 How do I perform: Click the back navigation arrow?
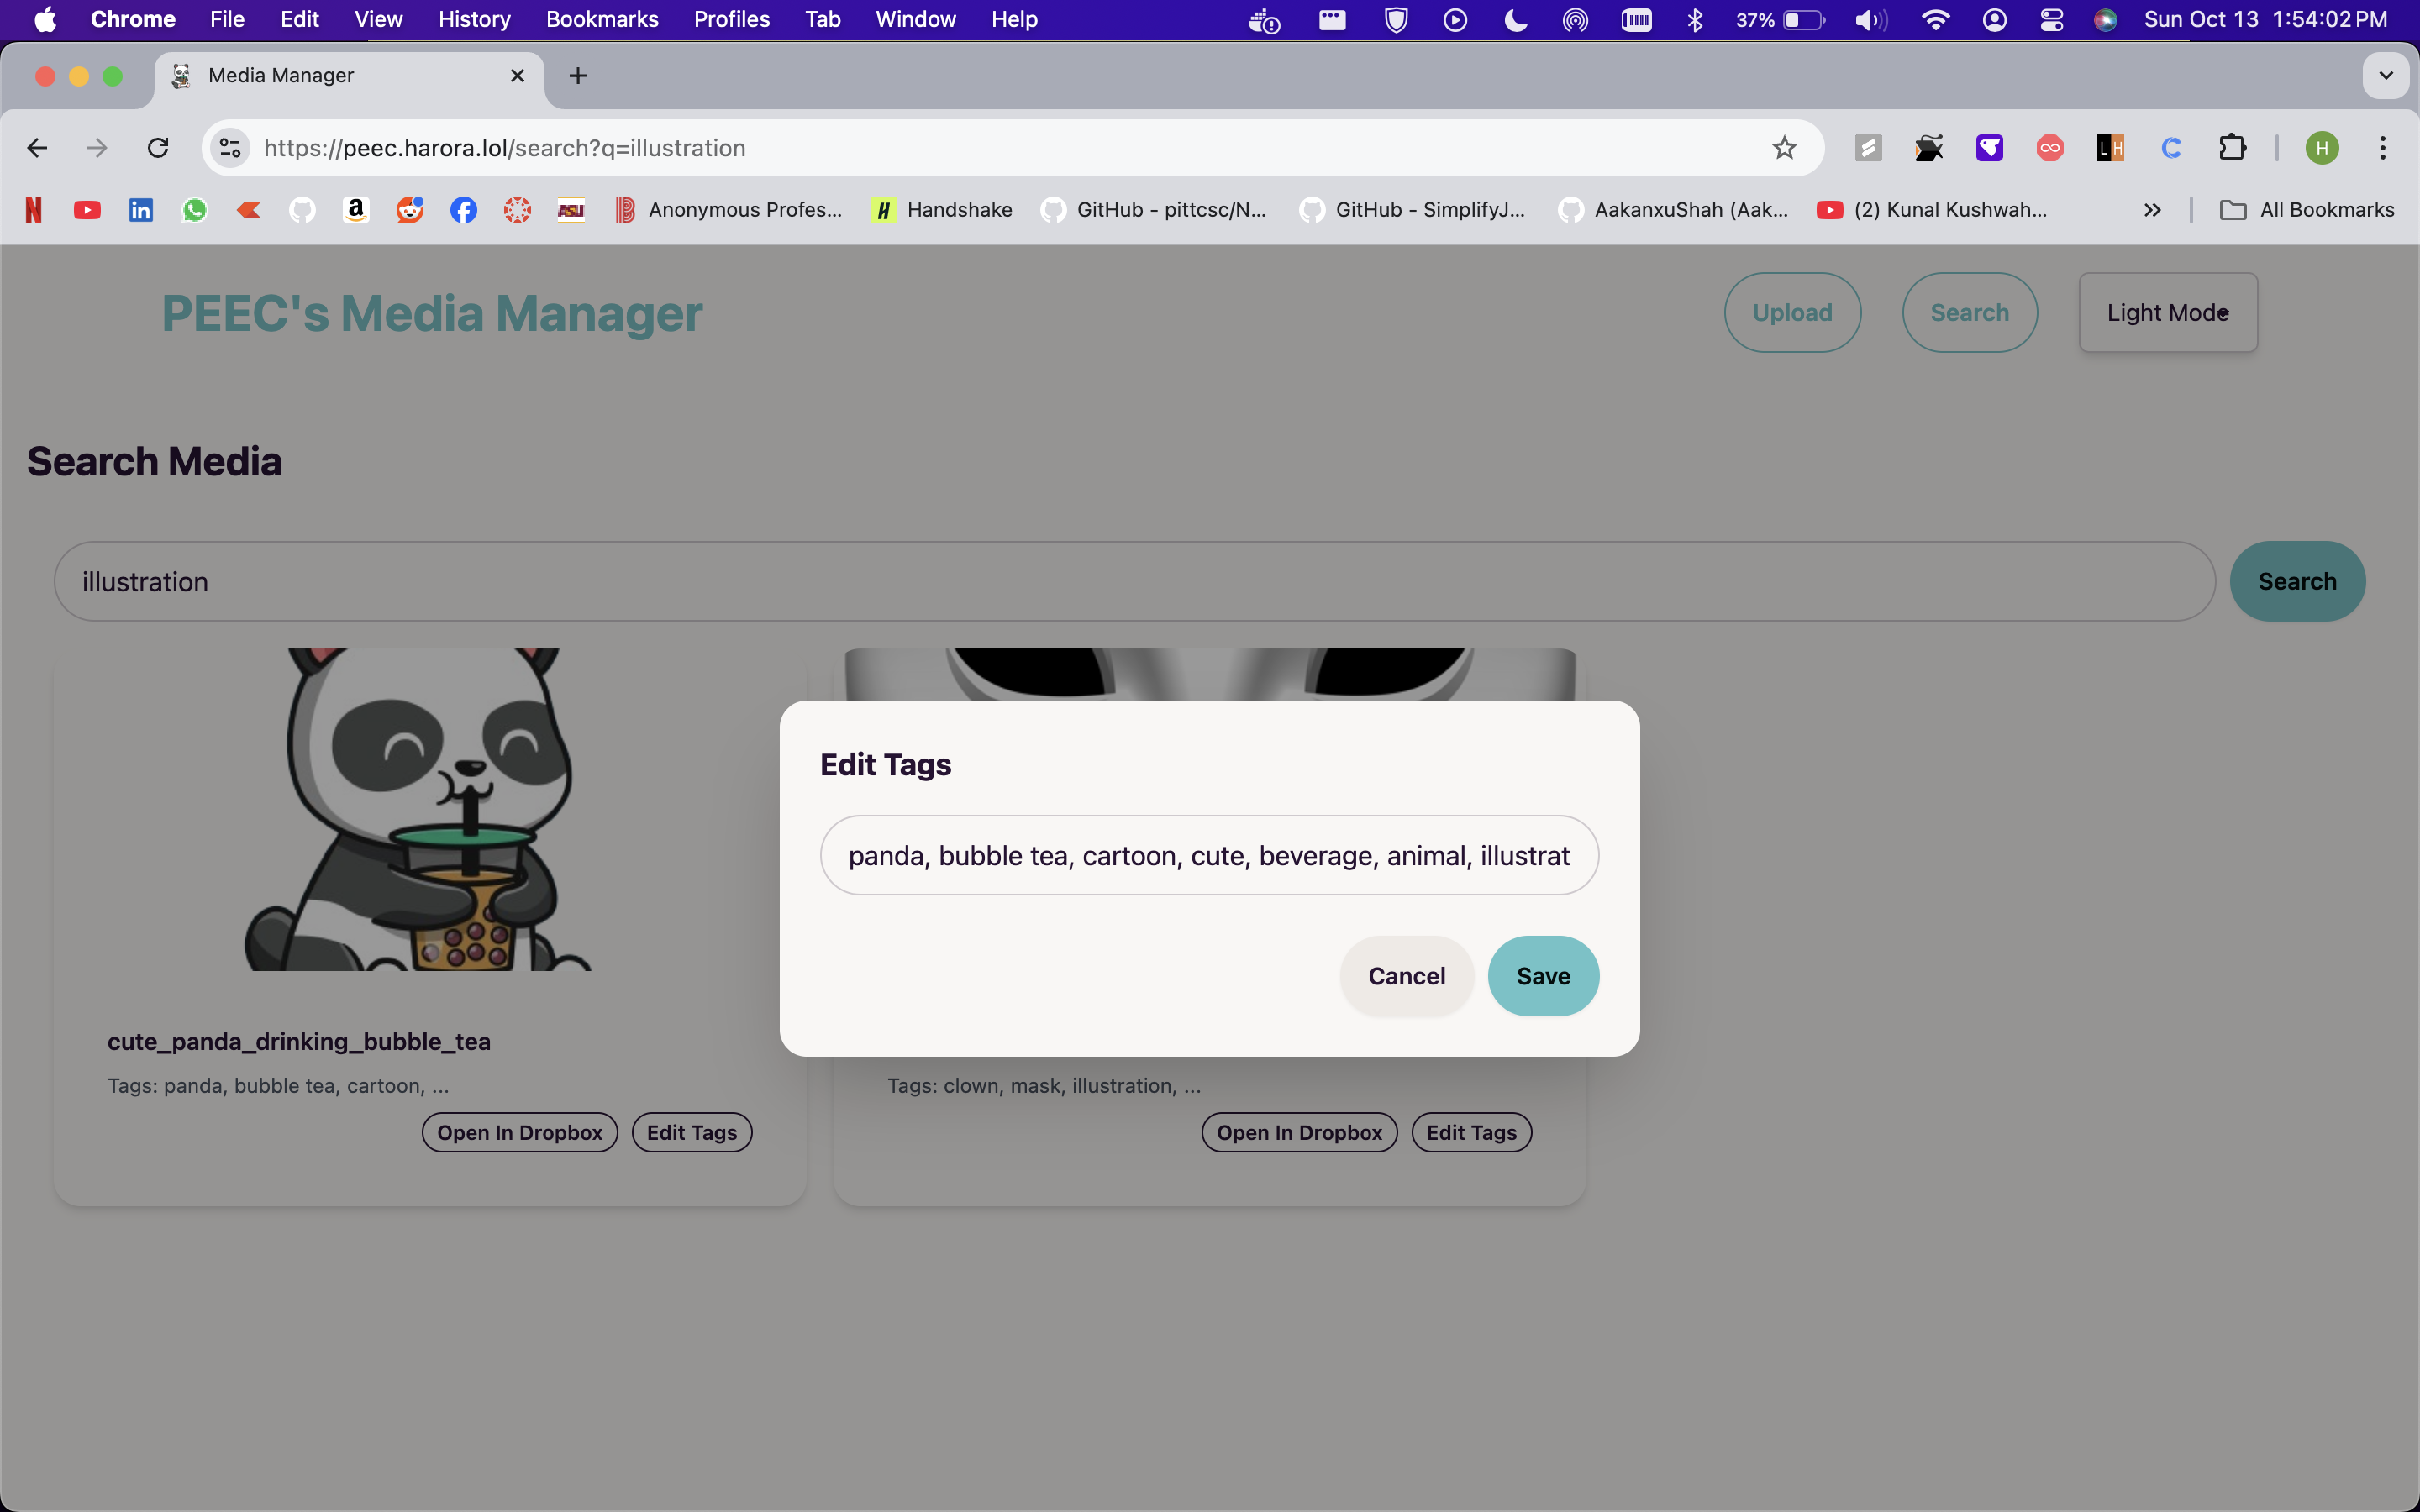click(x=37, y=148)
